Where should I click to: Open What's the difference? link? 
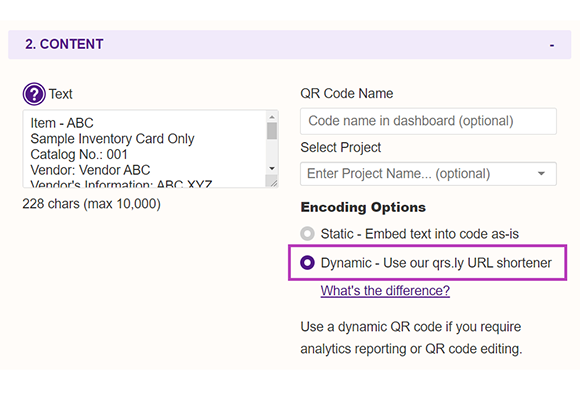(385, 291)
